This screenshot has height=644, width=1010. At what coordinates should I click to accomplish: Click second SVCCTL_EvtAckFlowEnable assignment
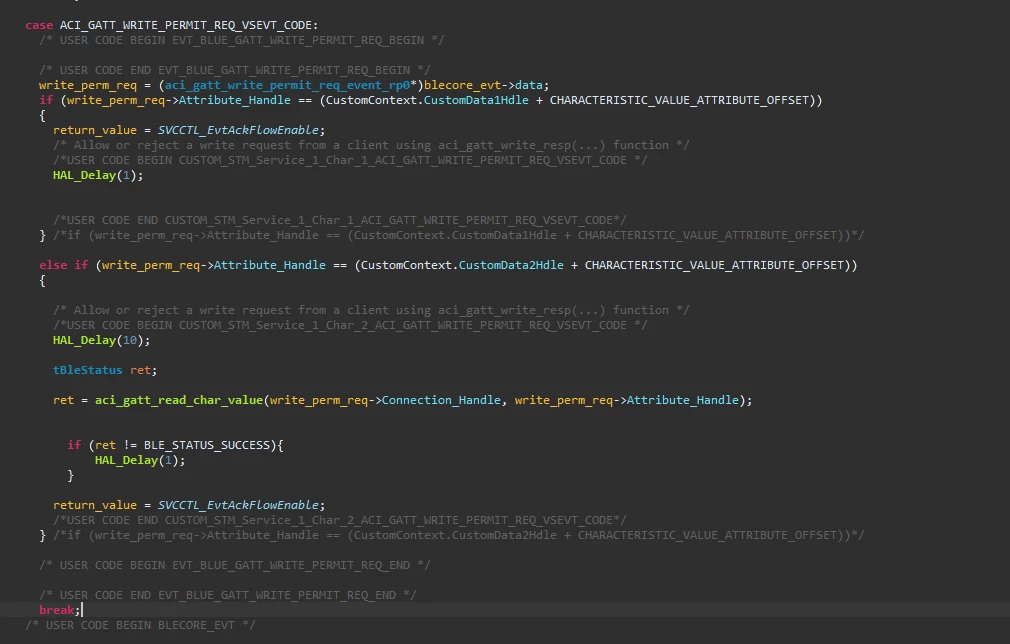pyautogui.click(x=189, y=505)
